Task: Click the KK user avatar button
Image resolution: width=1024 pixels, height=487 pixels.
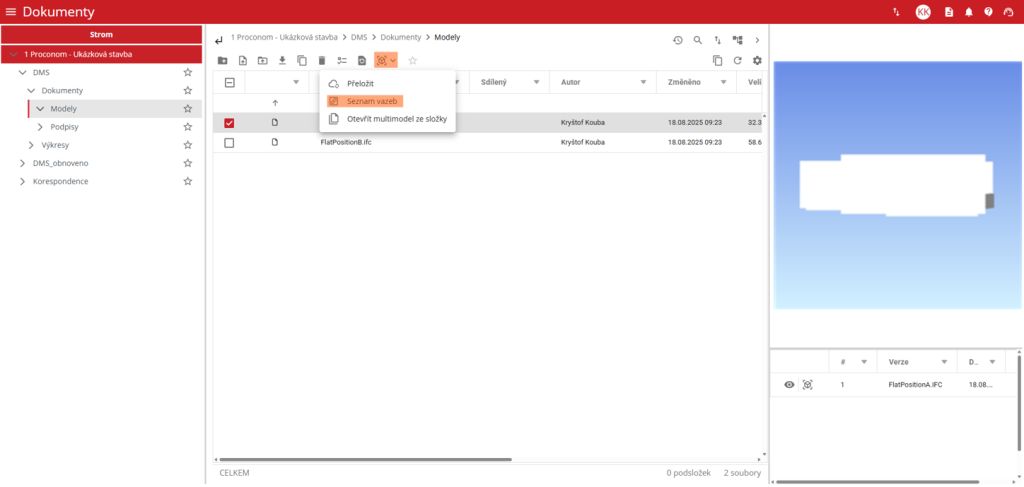Action: pyautogui.click(x=923, y=12)
